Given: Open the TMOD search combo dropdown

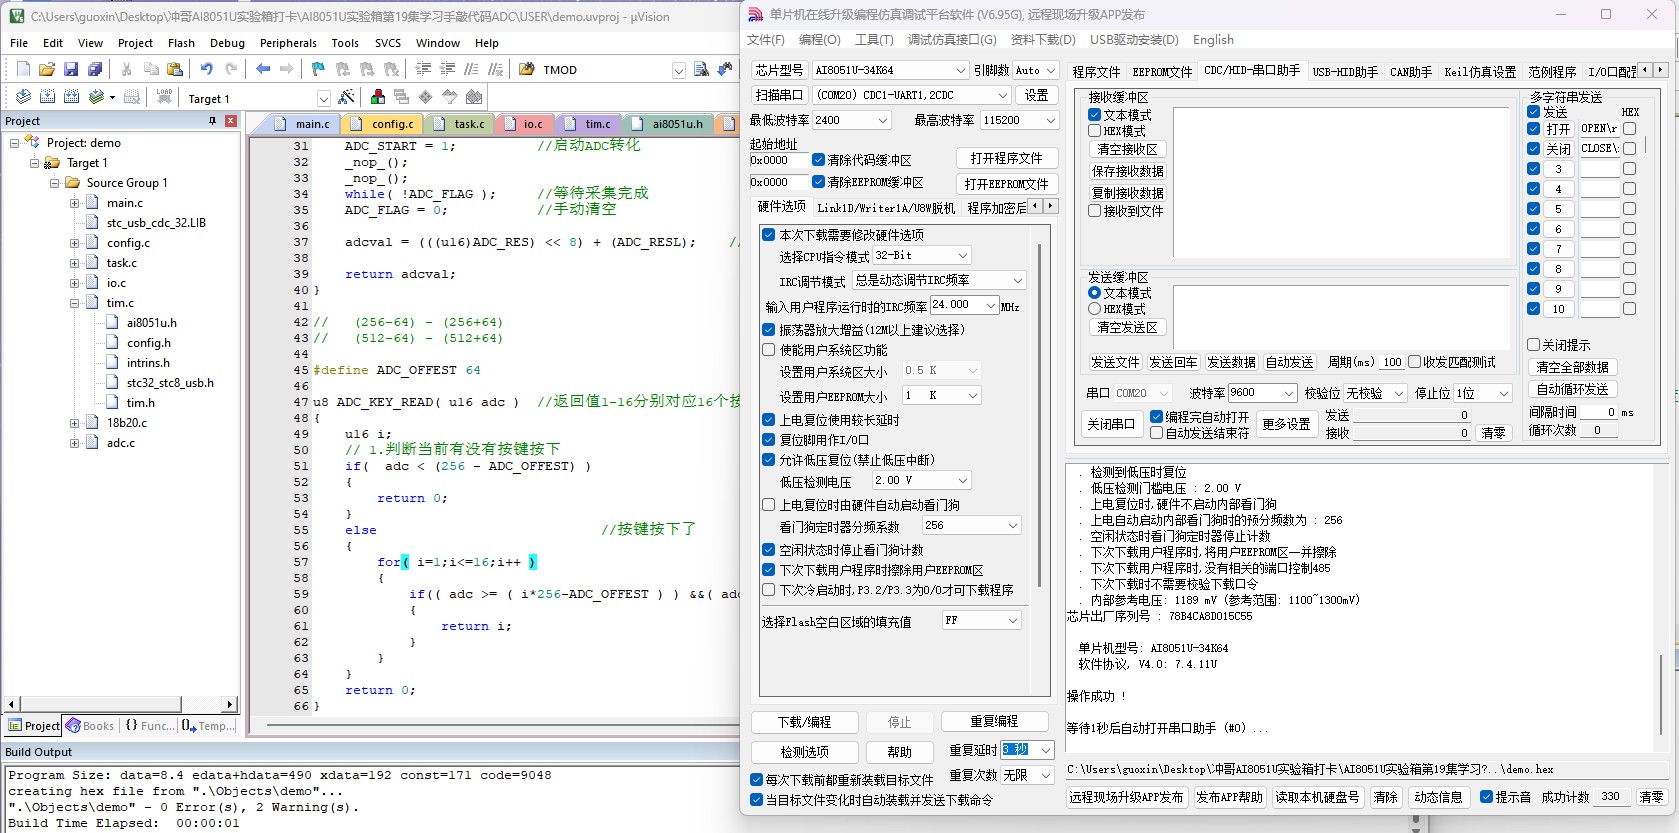Looking at the screenshot, I should click(679, 70).
